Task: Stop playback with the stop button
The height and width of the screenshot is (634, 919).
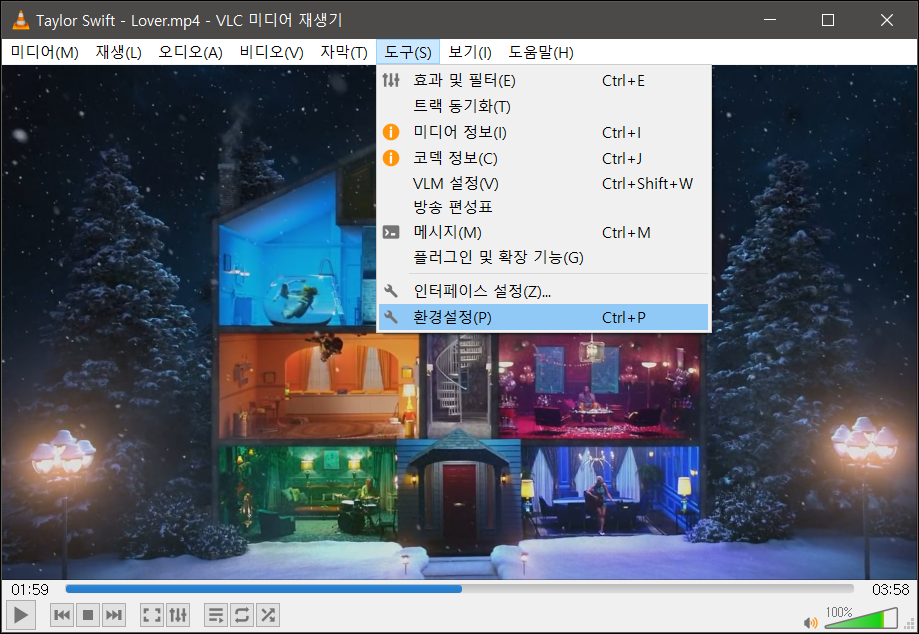Action: (88, 615)
